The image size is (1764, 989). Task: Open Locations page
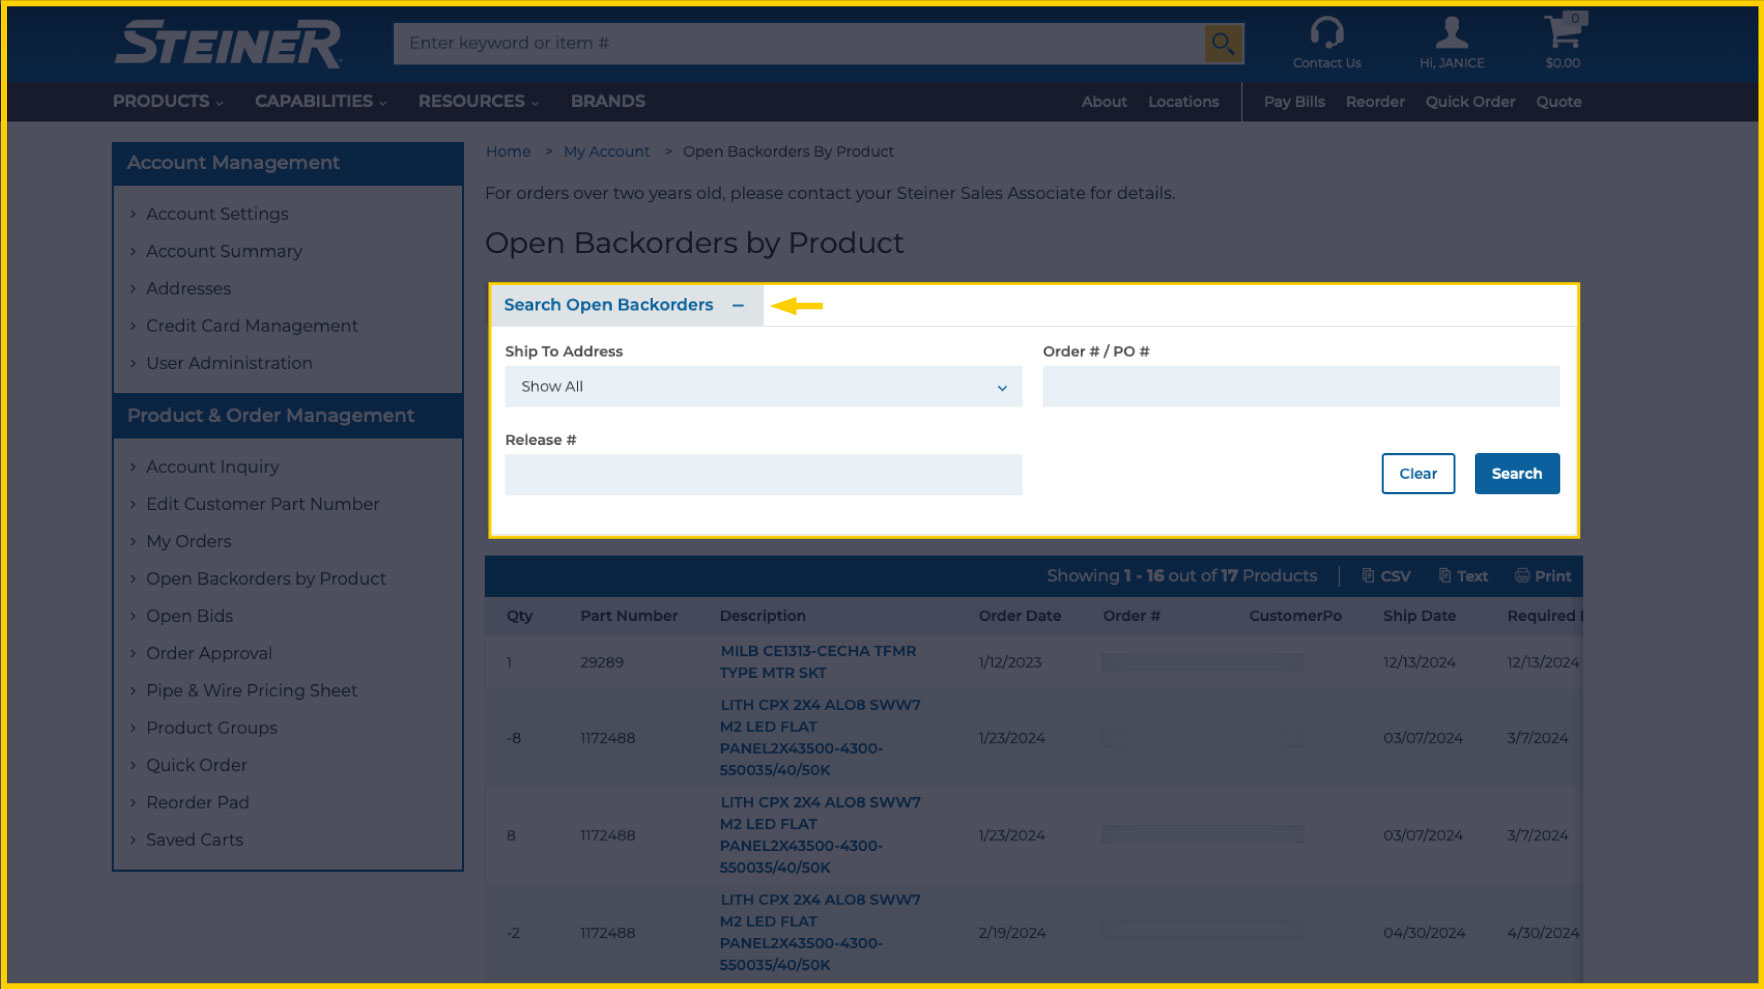point(1183,102)
